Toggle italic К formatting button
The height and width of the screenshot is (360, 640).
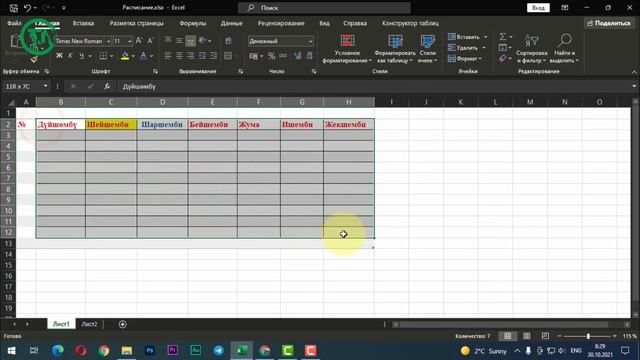point(70,56)
